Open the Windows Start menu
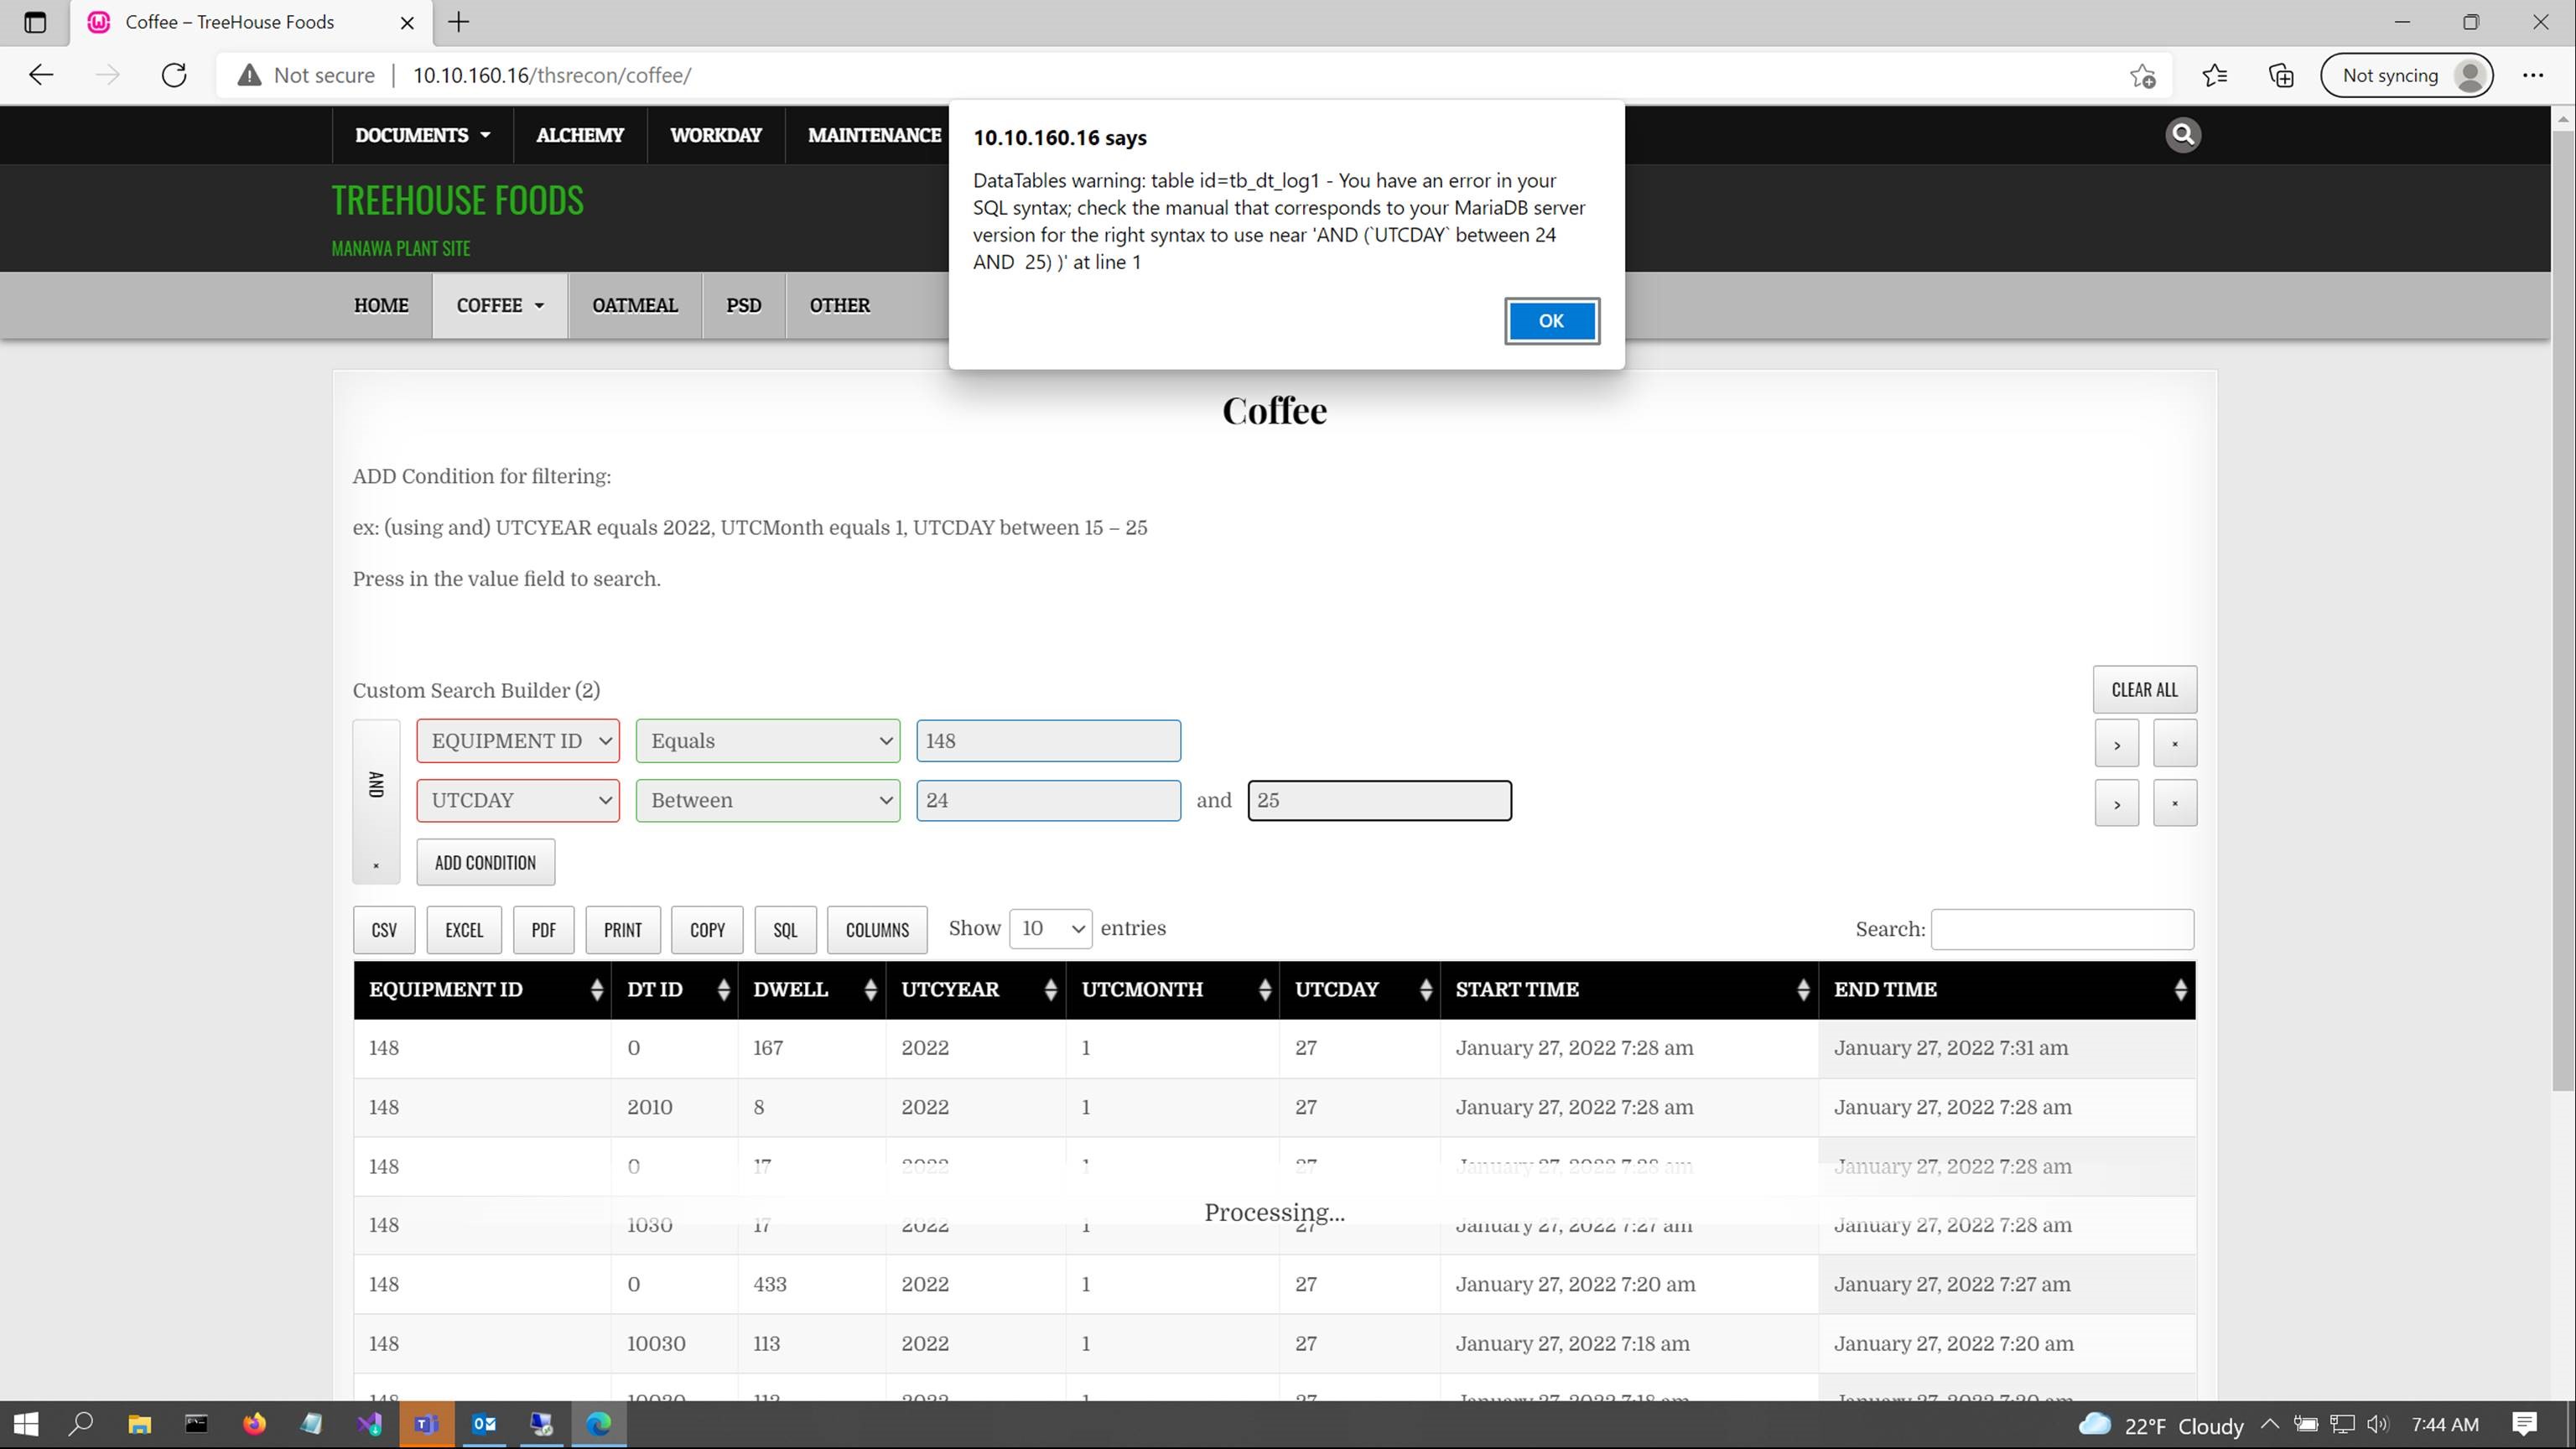 (x=25, y=1424)
